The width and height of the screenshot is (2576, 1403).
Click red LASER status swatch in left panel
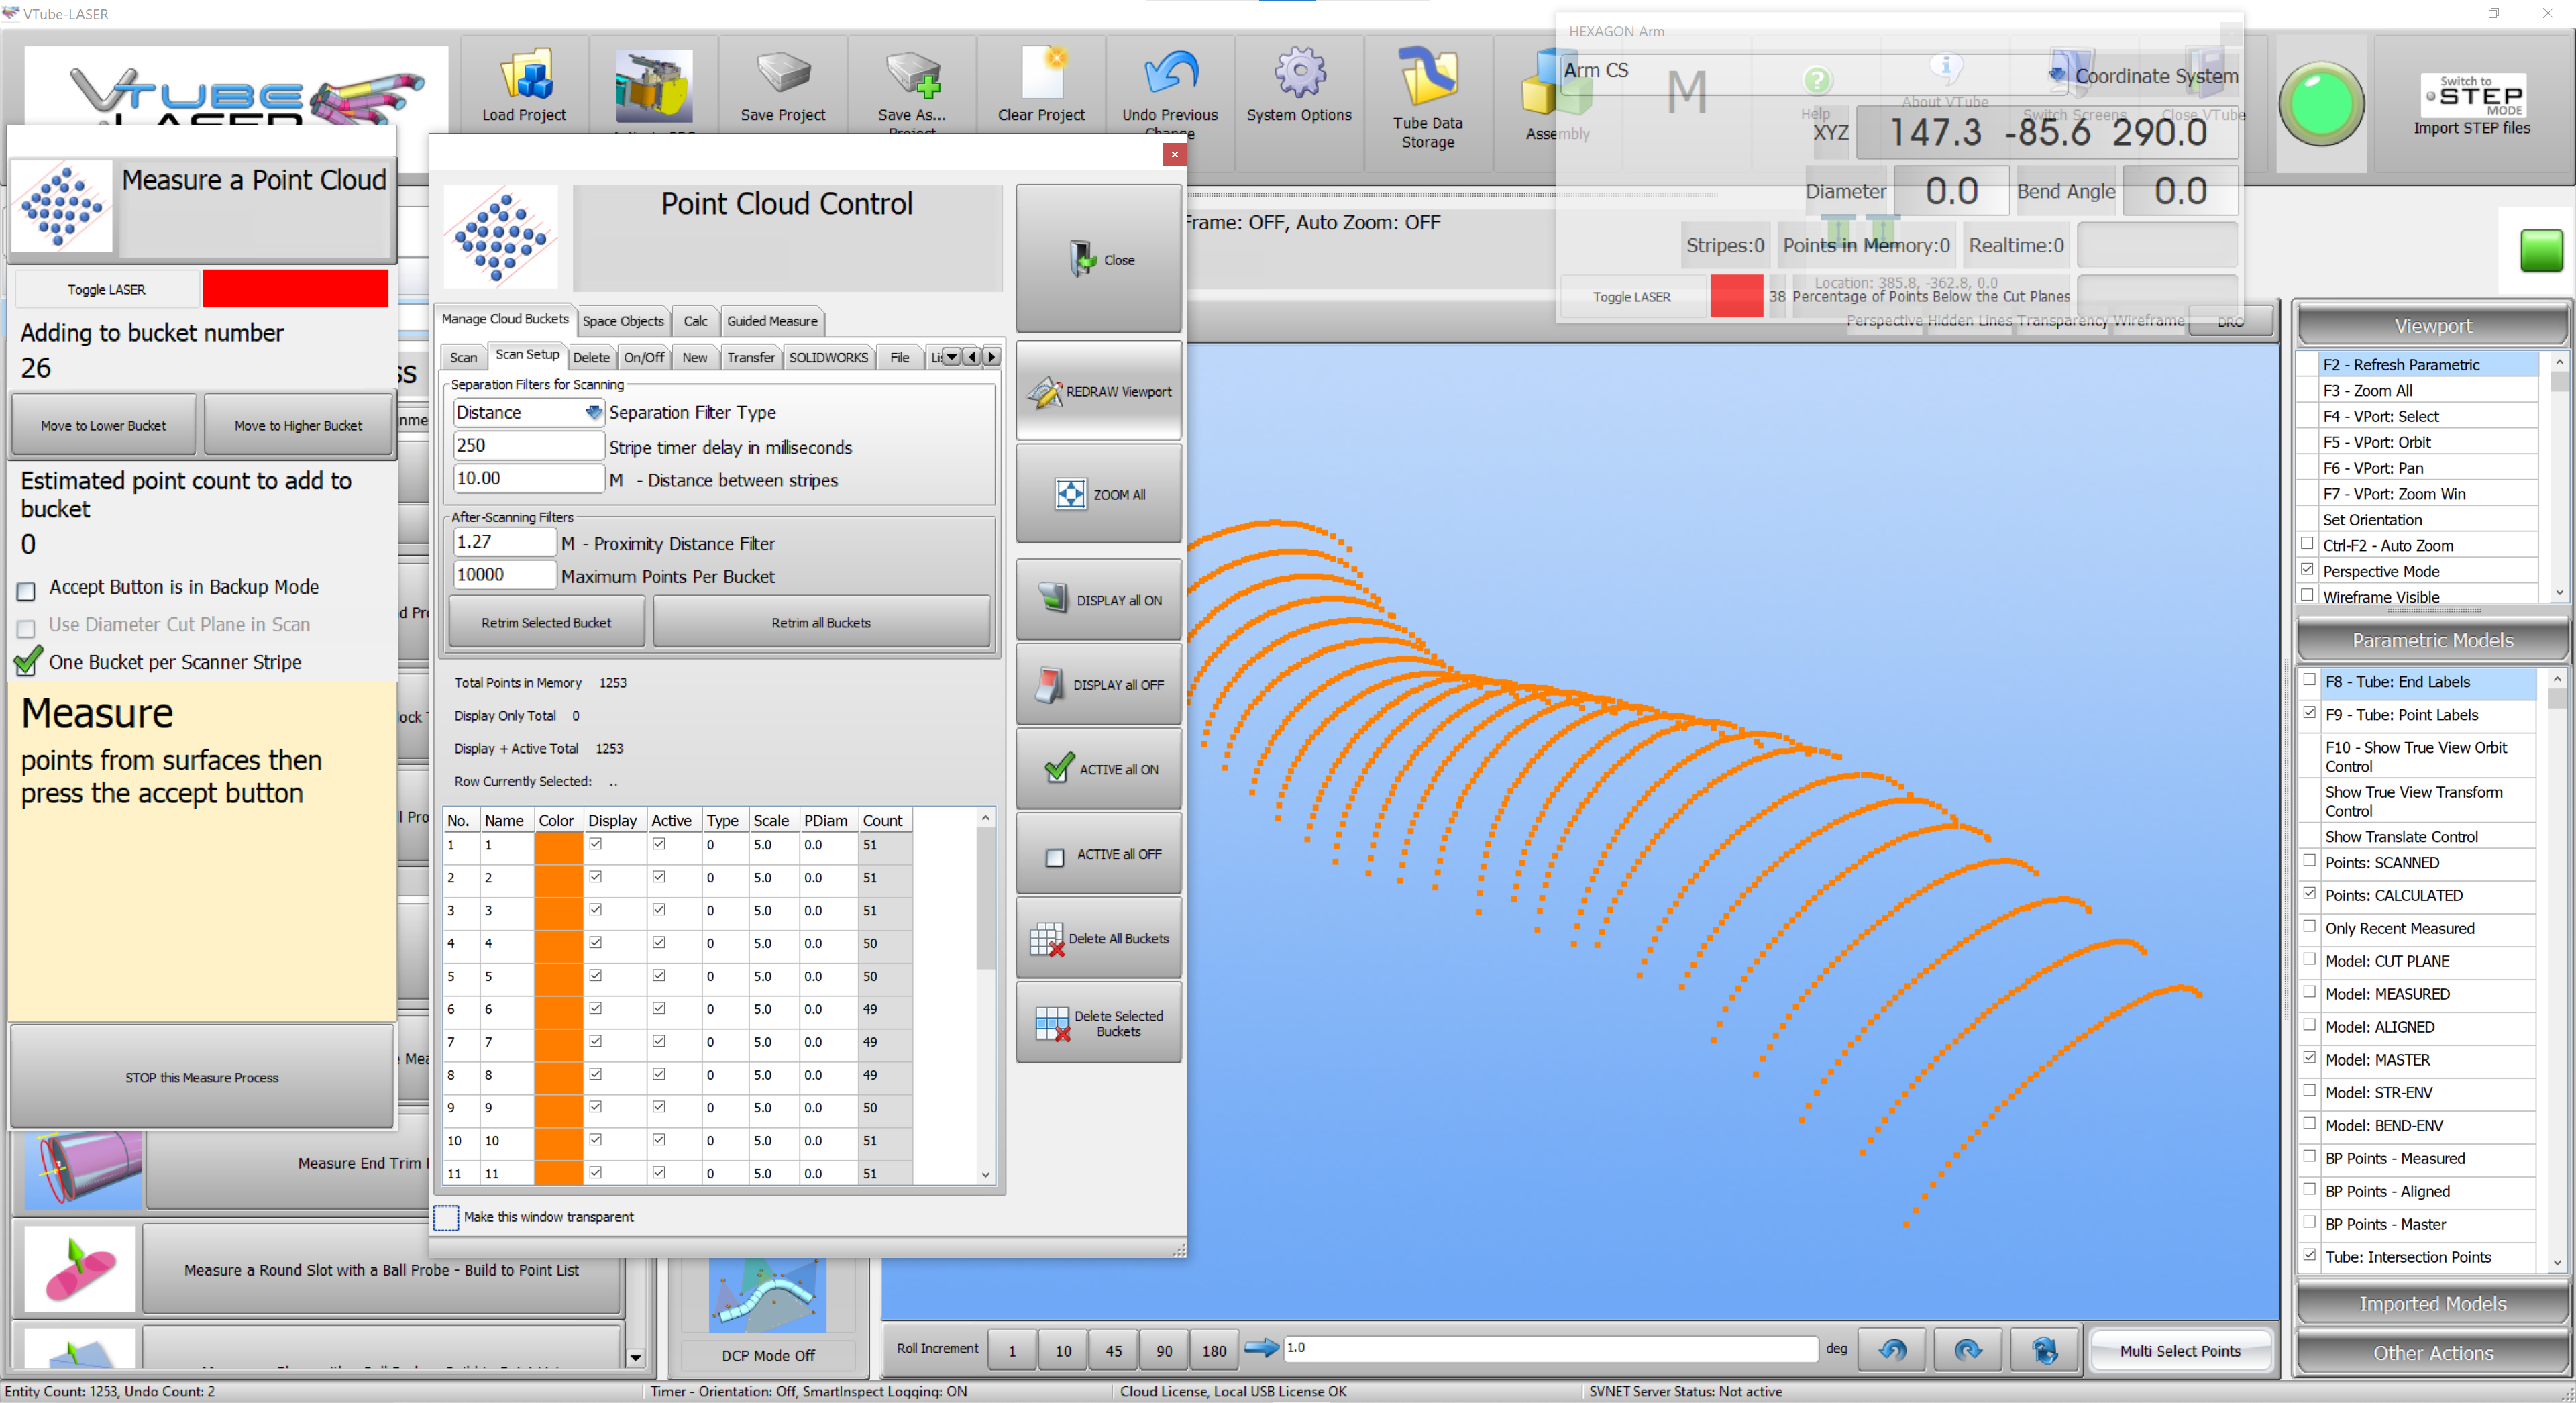pos(295,288)
